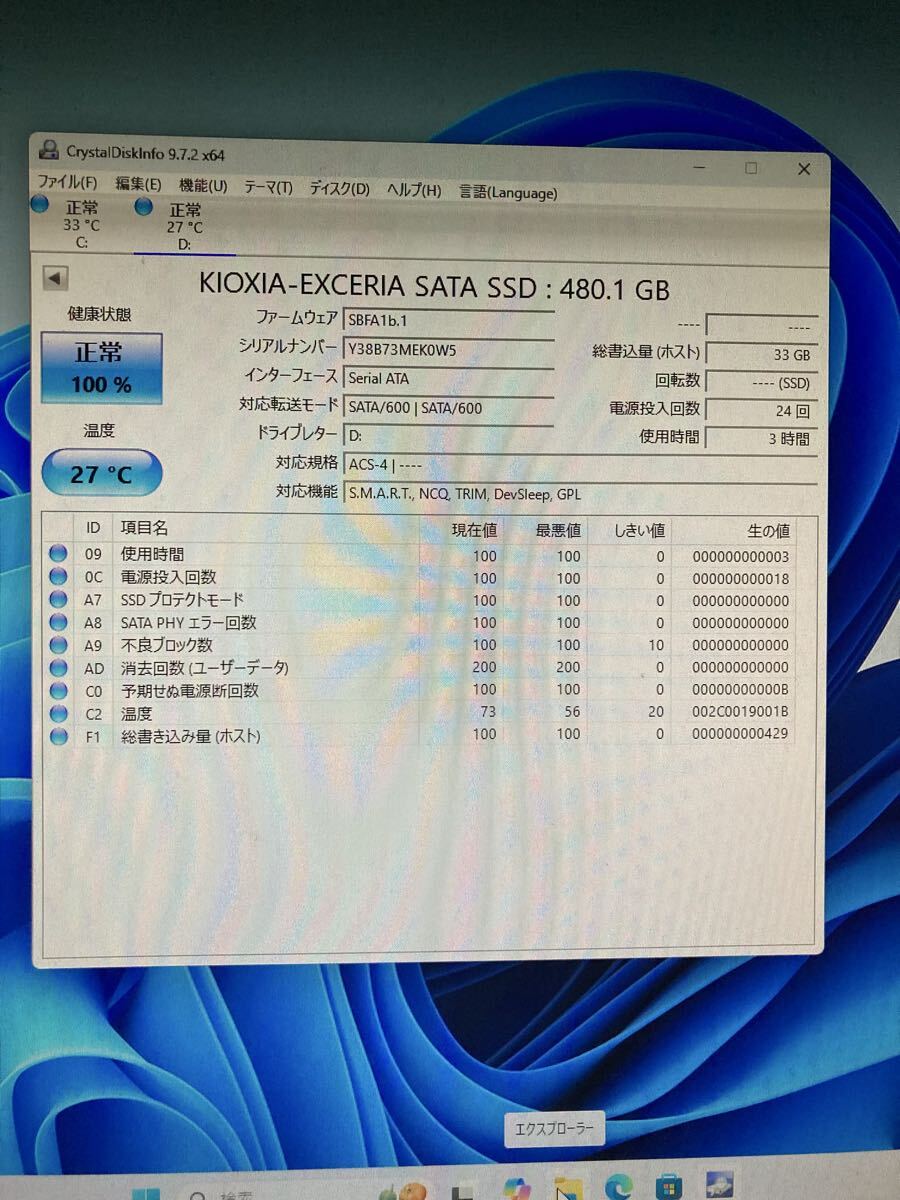Image resolution: width=900 pixels, height=1200 pixels.
Task: Click the 対応機能 field listing S.M.A.R.T., NCQ
Action: 580,494
